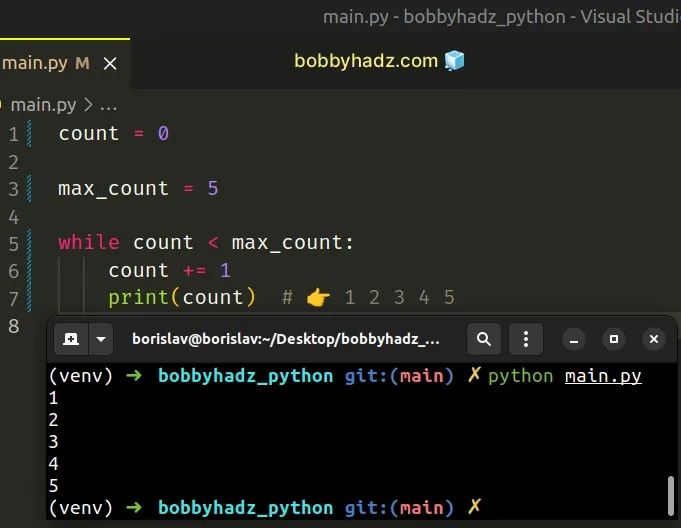Image resolution: width=681 pixels, height=528 pixels.
Task: Close the main.py tab
Action: click(110, 64)
